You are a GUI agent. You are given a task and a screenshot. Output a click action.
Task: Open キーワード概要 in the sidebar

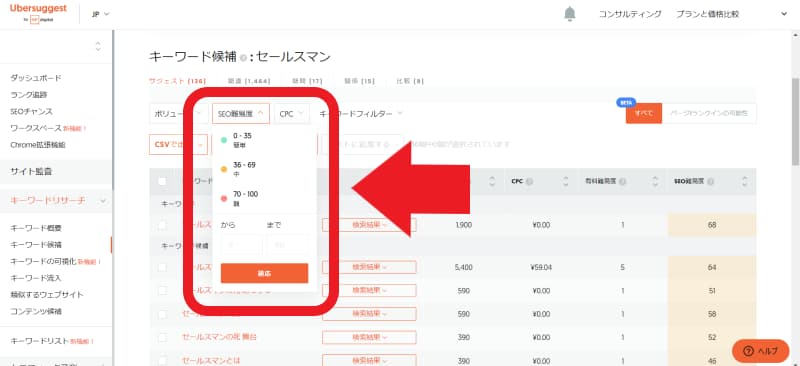tap(36, 228)
